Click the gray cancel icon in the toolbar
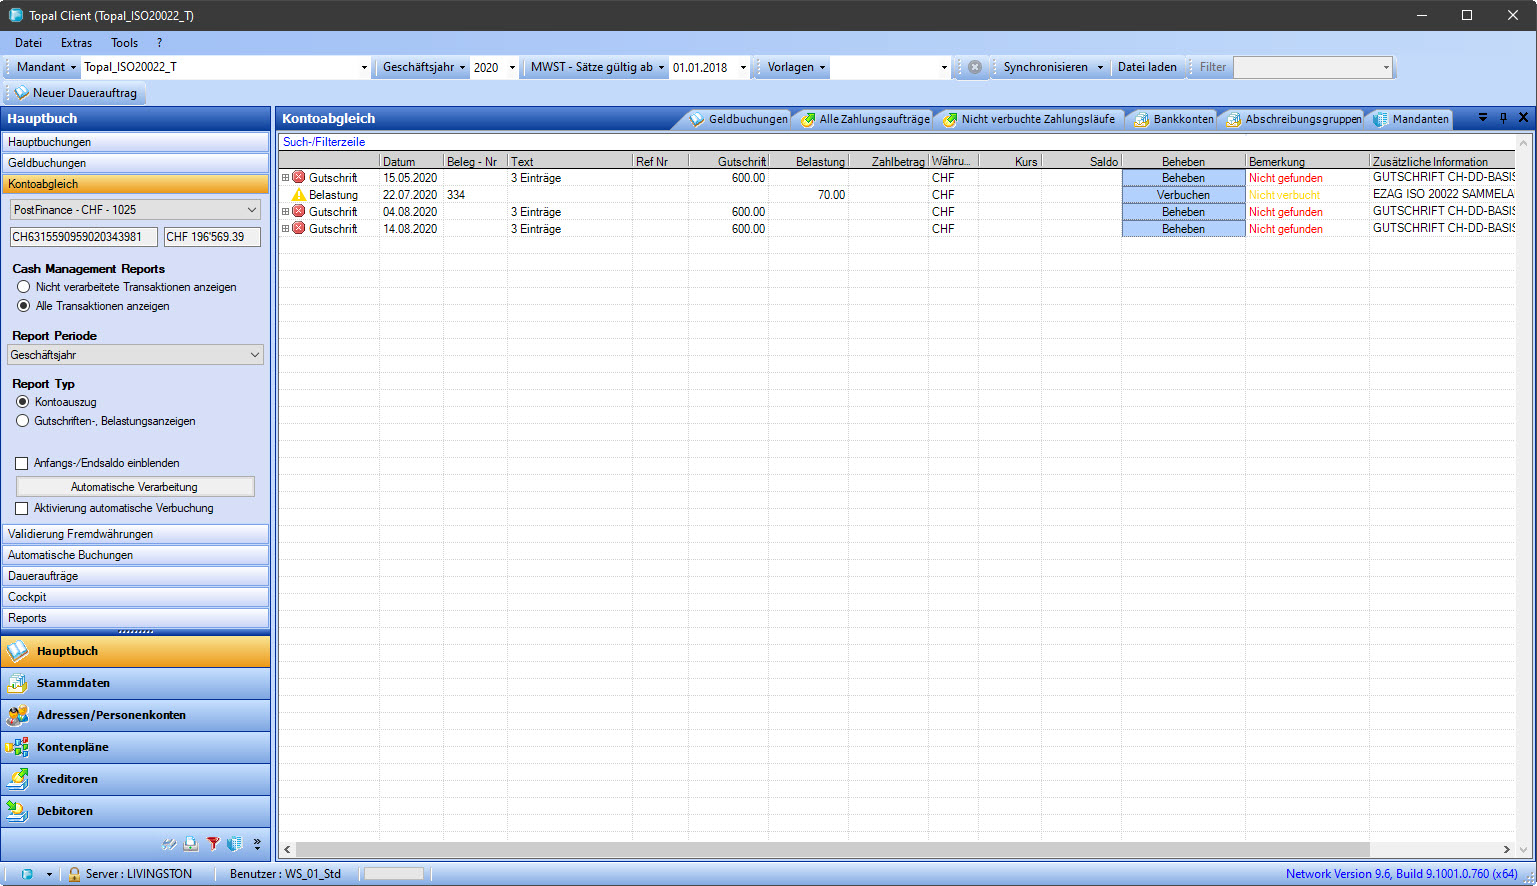This screenshot has width=1537, height=886. (x=974, y=67)
